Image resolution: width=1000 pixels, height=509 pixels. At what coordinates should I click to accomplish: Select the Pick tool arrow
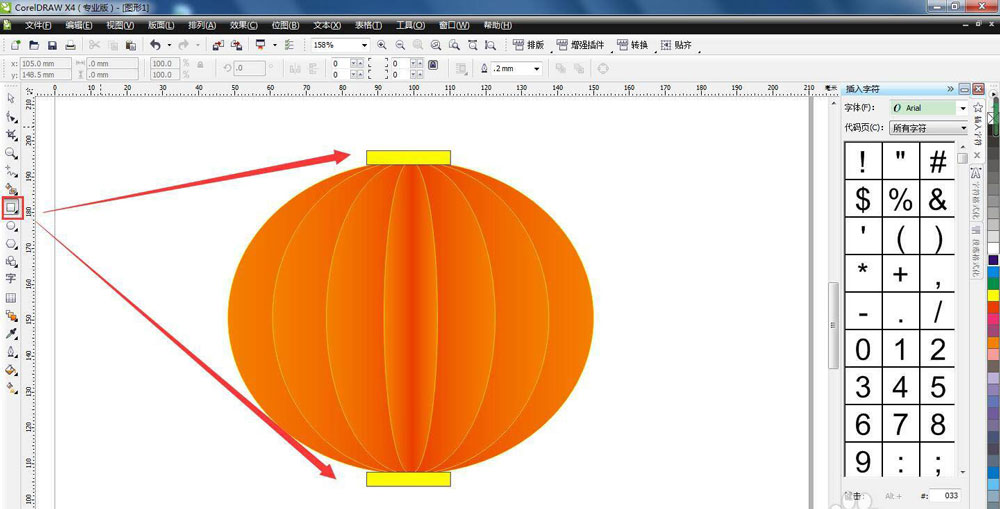click(11, 98)
